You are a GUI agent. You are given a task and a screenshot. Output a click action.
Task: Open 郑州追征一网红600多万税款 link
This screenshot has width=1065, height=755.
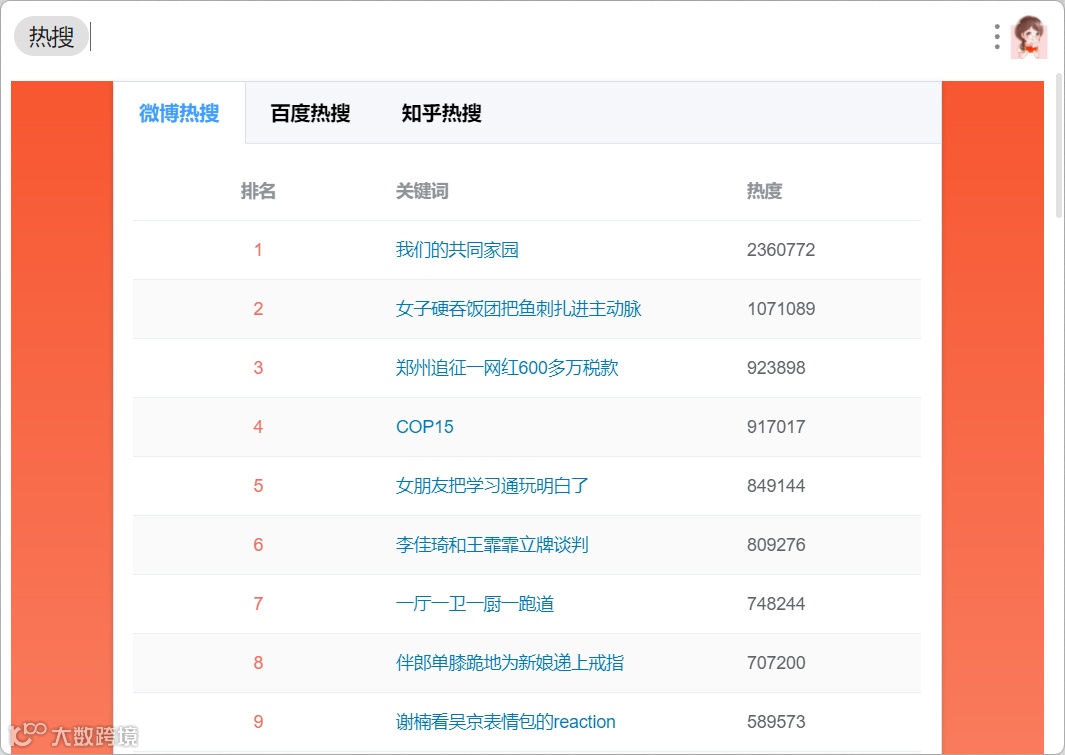[507, 368]
